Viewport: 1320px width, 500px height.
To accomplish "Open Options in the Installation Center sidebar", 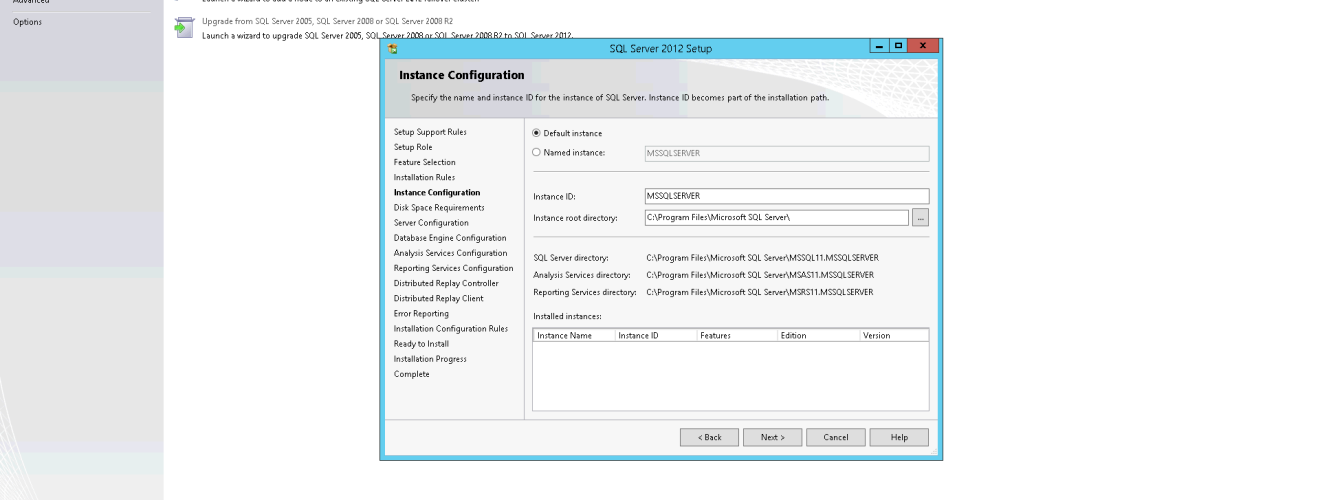I will [27, 21].
